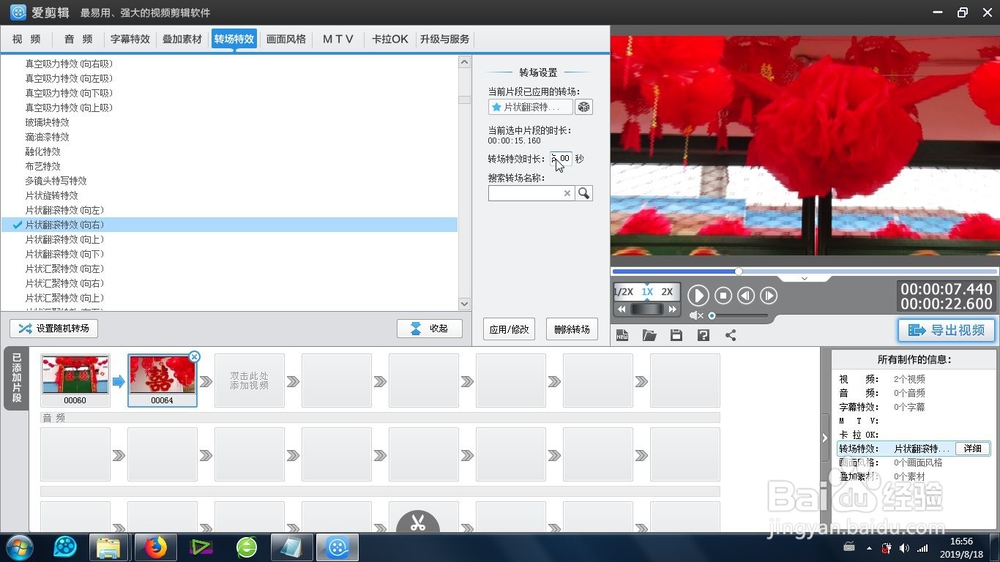Image resolution: width=1000 pixels, height=562 pixels.
Task: Click the rewind double-arrow speed button
Action: coord(622,309)
